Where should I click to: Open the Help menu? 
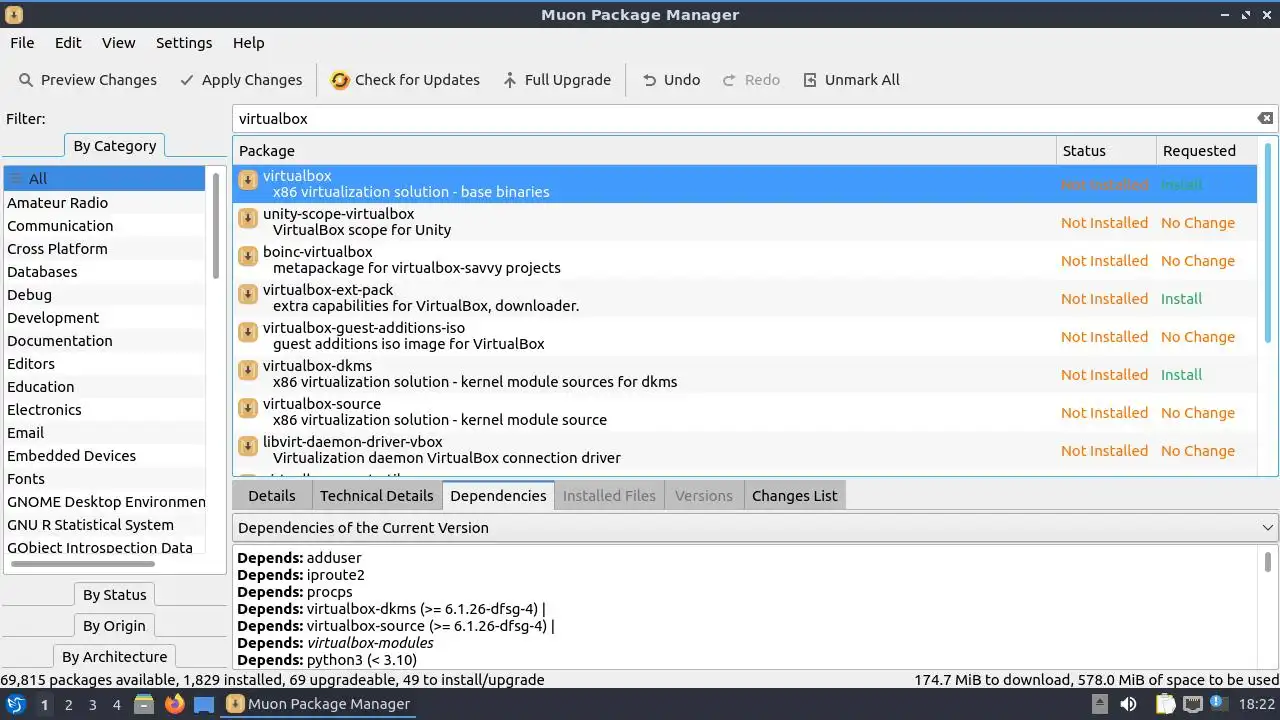coord(249,43)
